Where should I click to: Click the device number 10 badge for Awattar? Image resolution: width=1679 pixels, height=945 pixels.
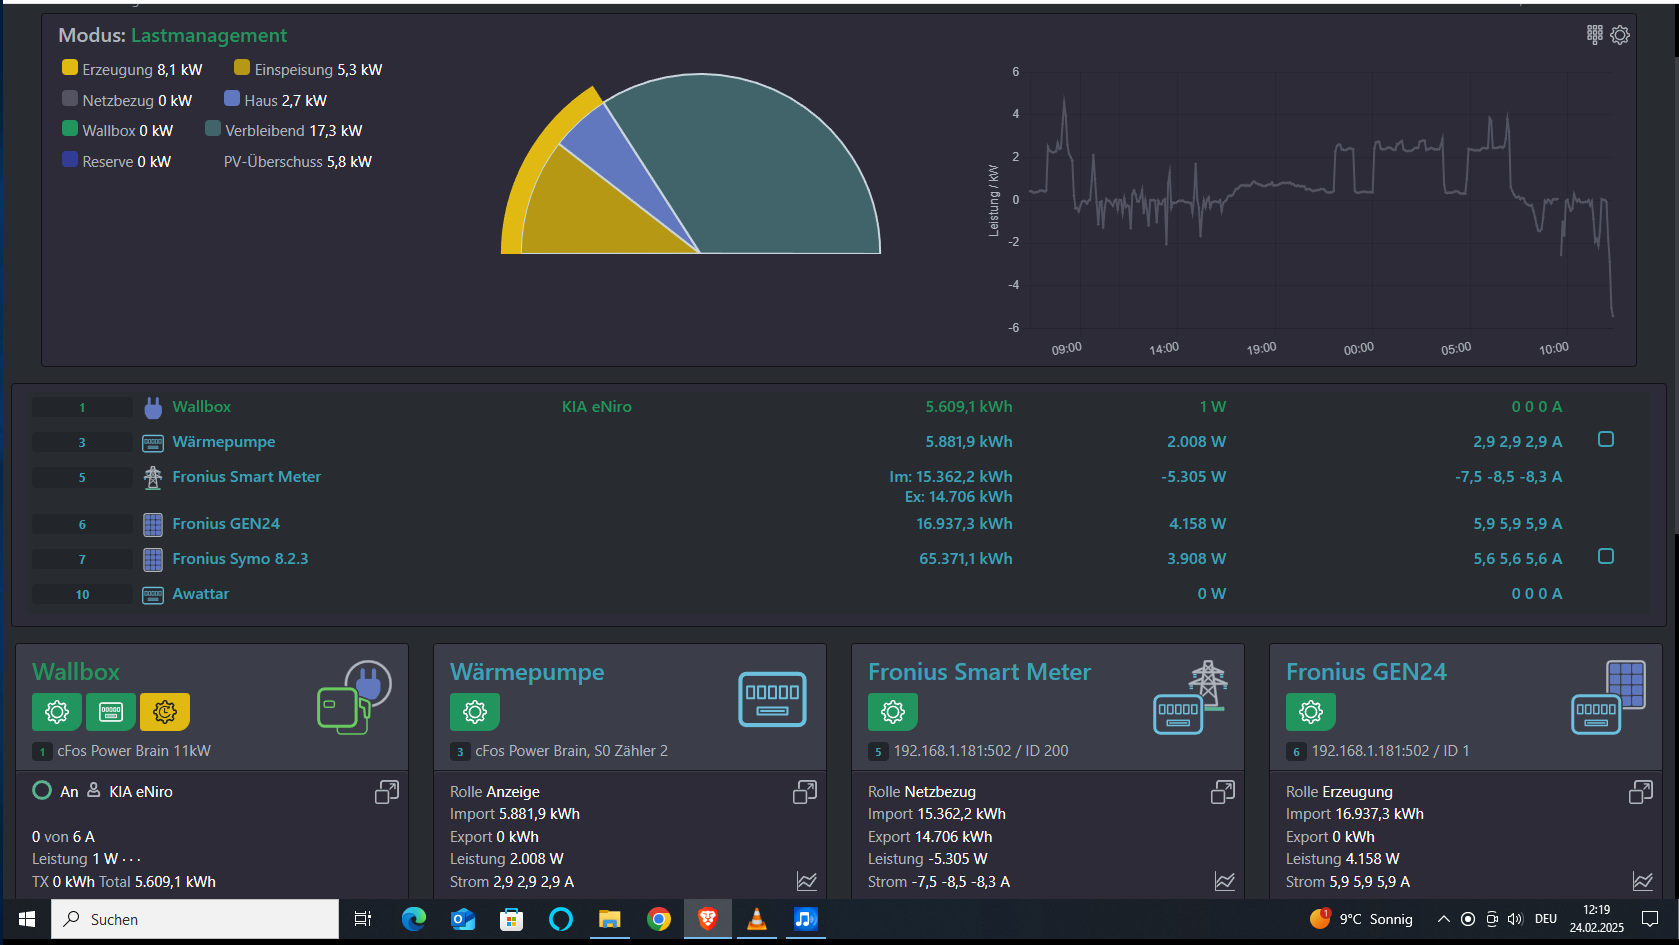(82, 594)
